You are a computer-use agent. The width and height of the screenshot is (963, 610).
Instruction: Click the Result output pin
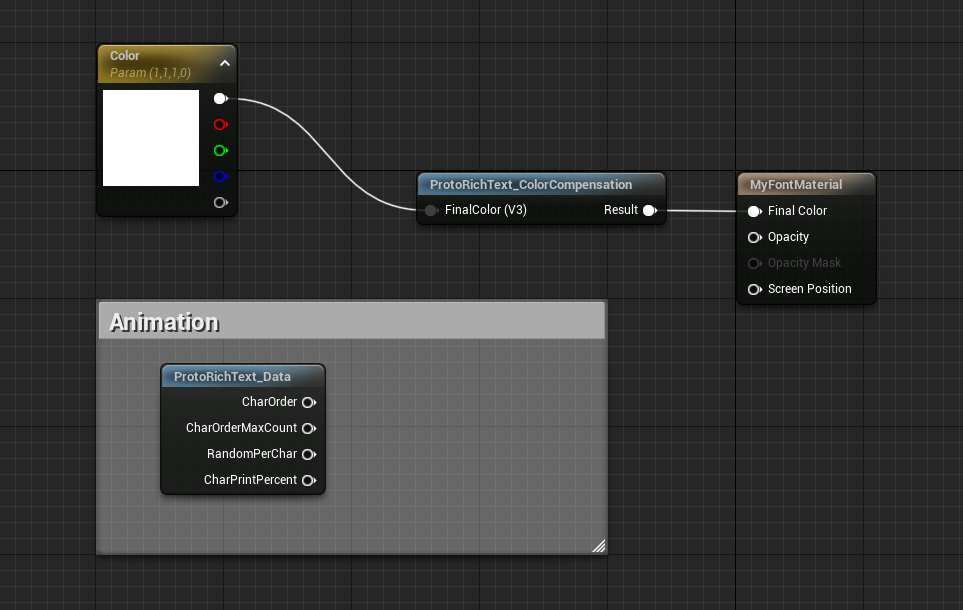(649, 210)
